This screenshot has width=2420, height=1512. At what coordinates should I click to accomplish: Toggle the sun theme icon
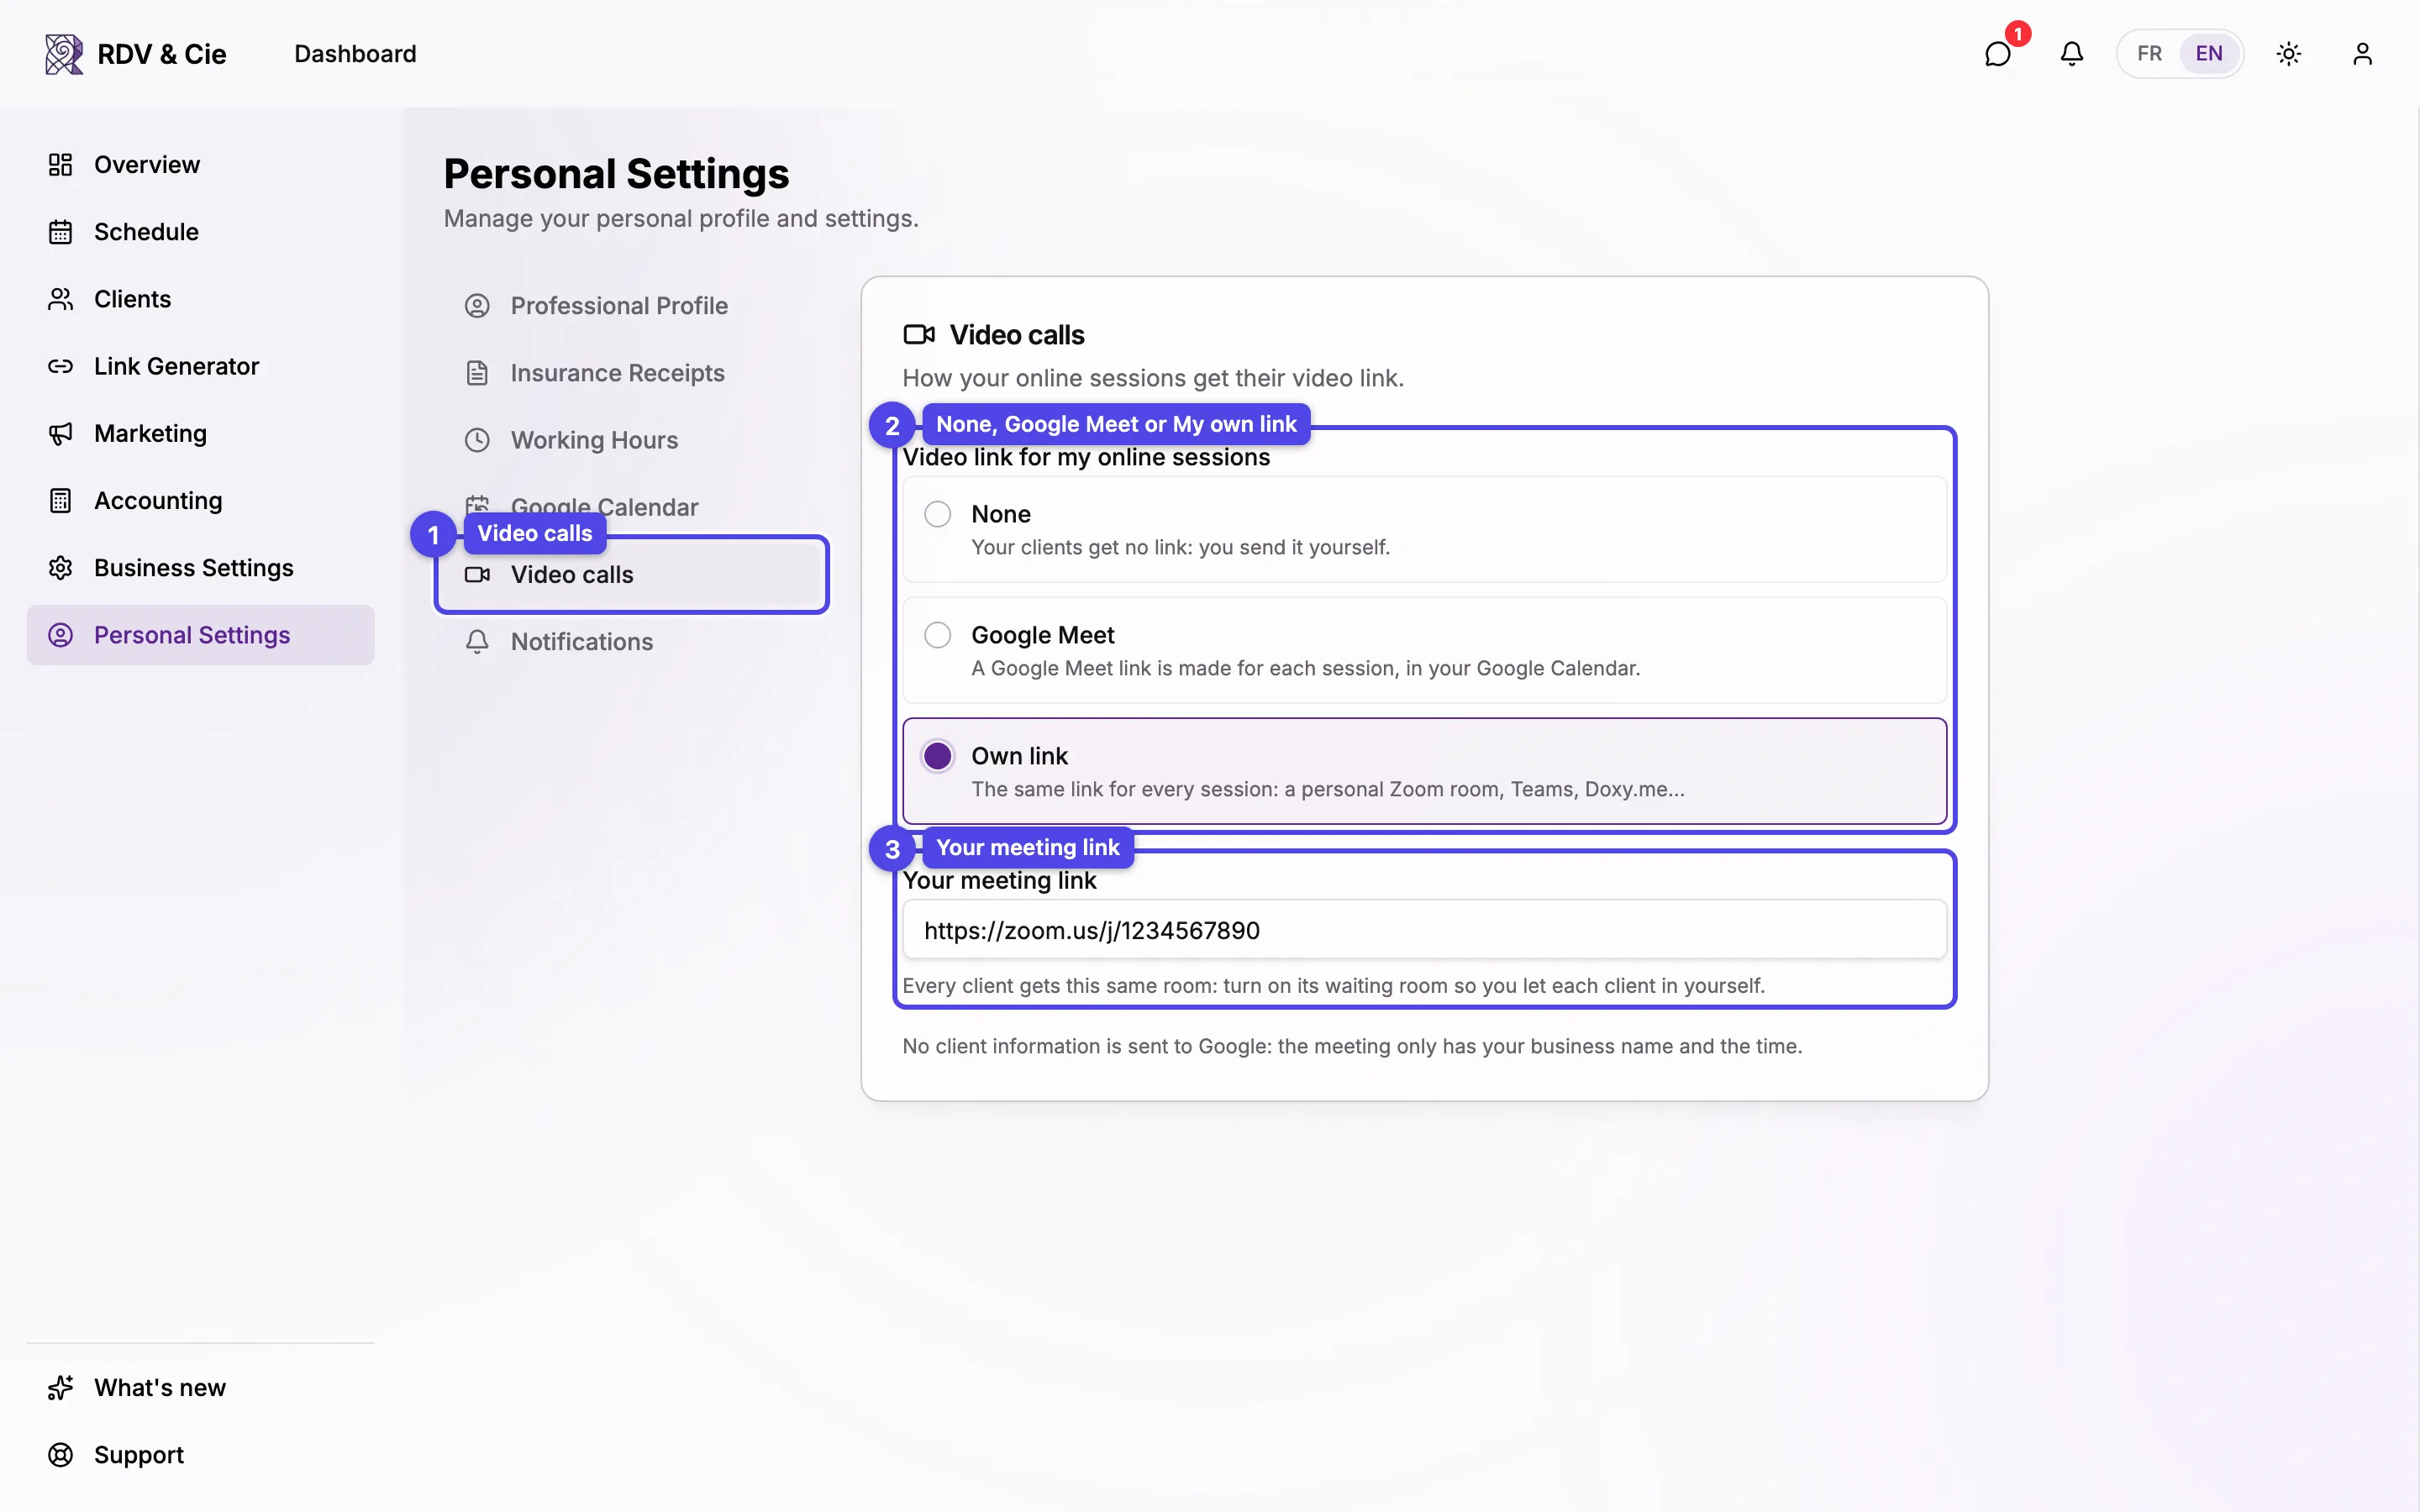[2289, 53]
